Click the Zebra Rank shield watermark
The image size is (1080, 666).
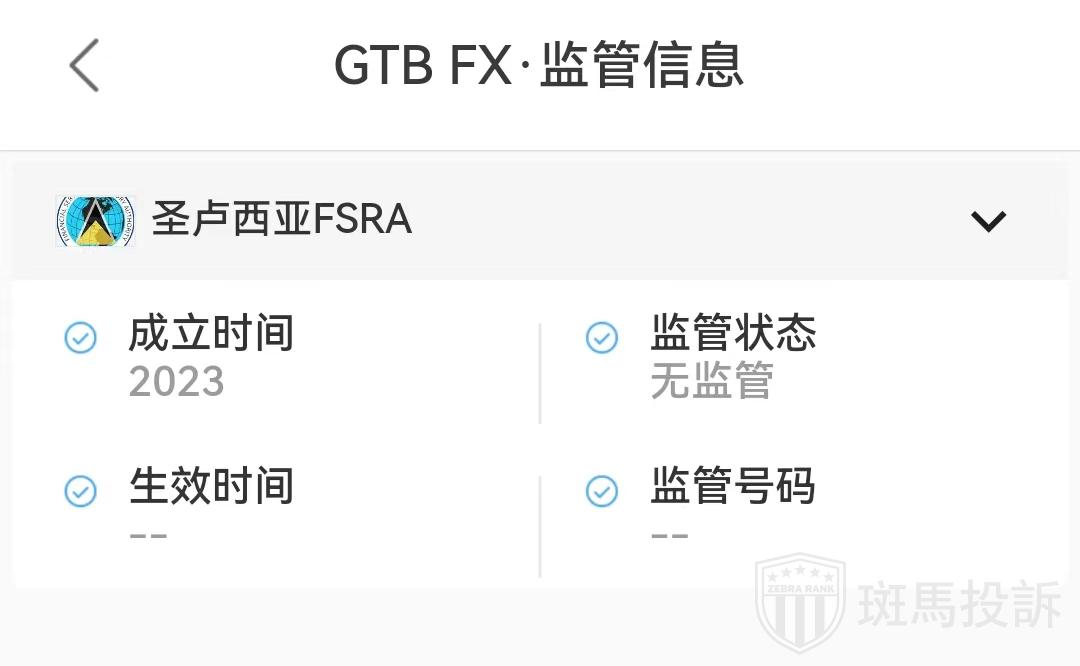(800, 603)
